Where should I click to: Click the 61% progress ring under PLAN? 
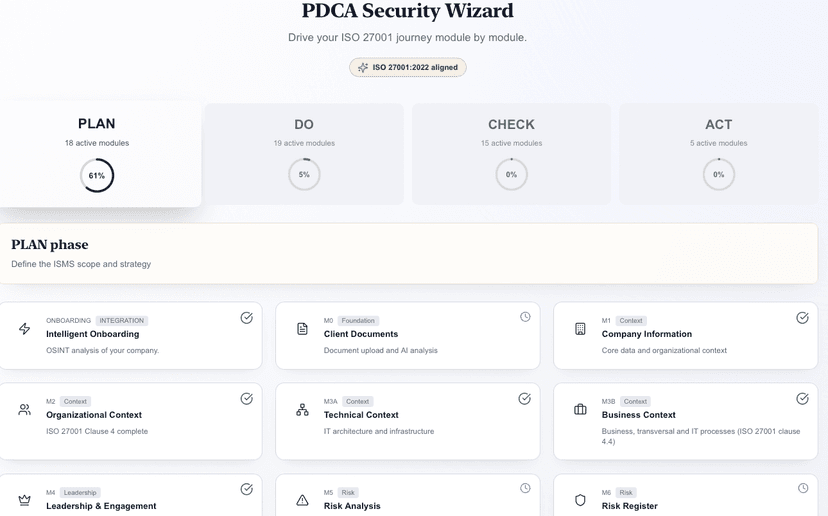(x=97, y=175)
